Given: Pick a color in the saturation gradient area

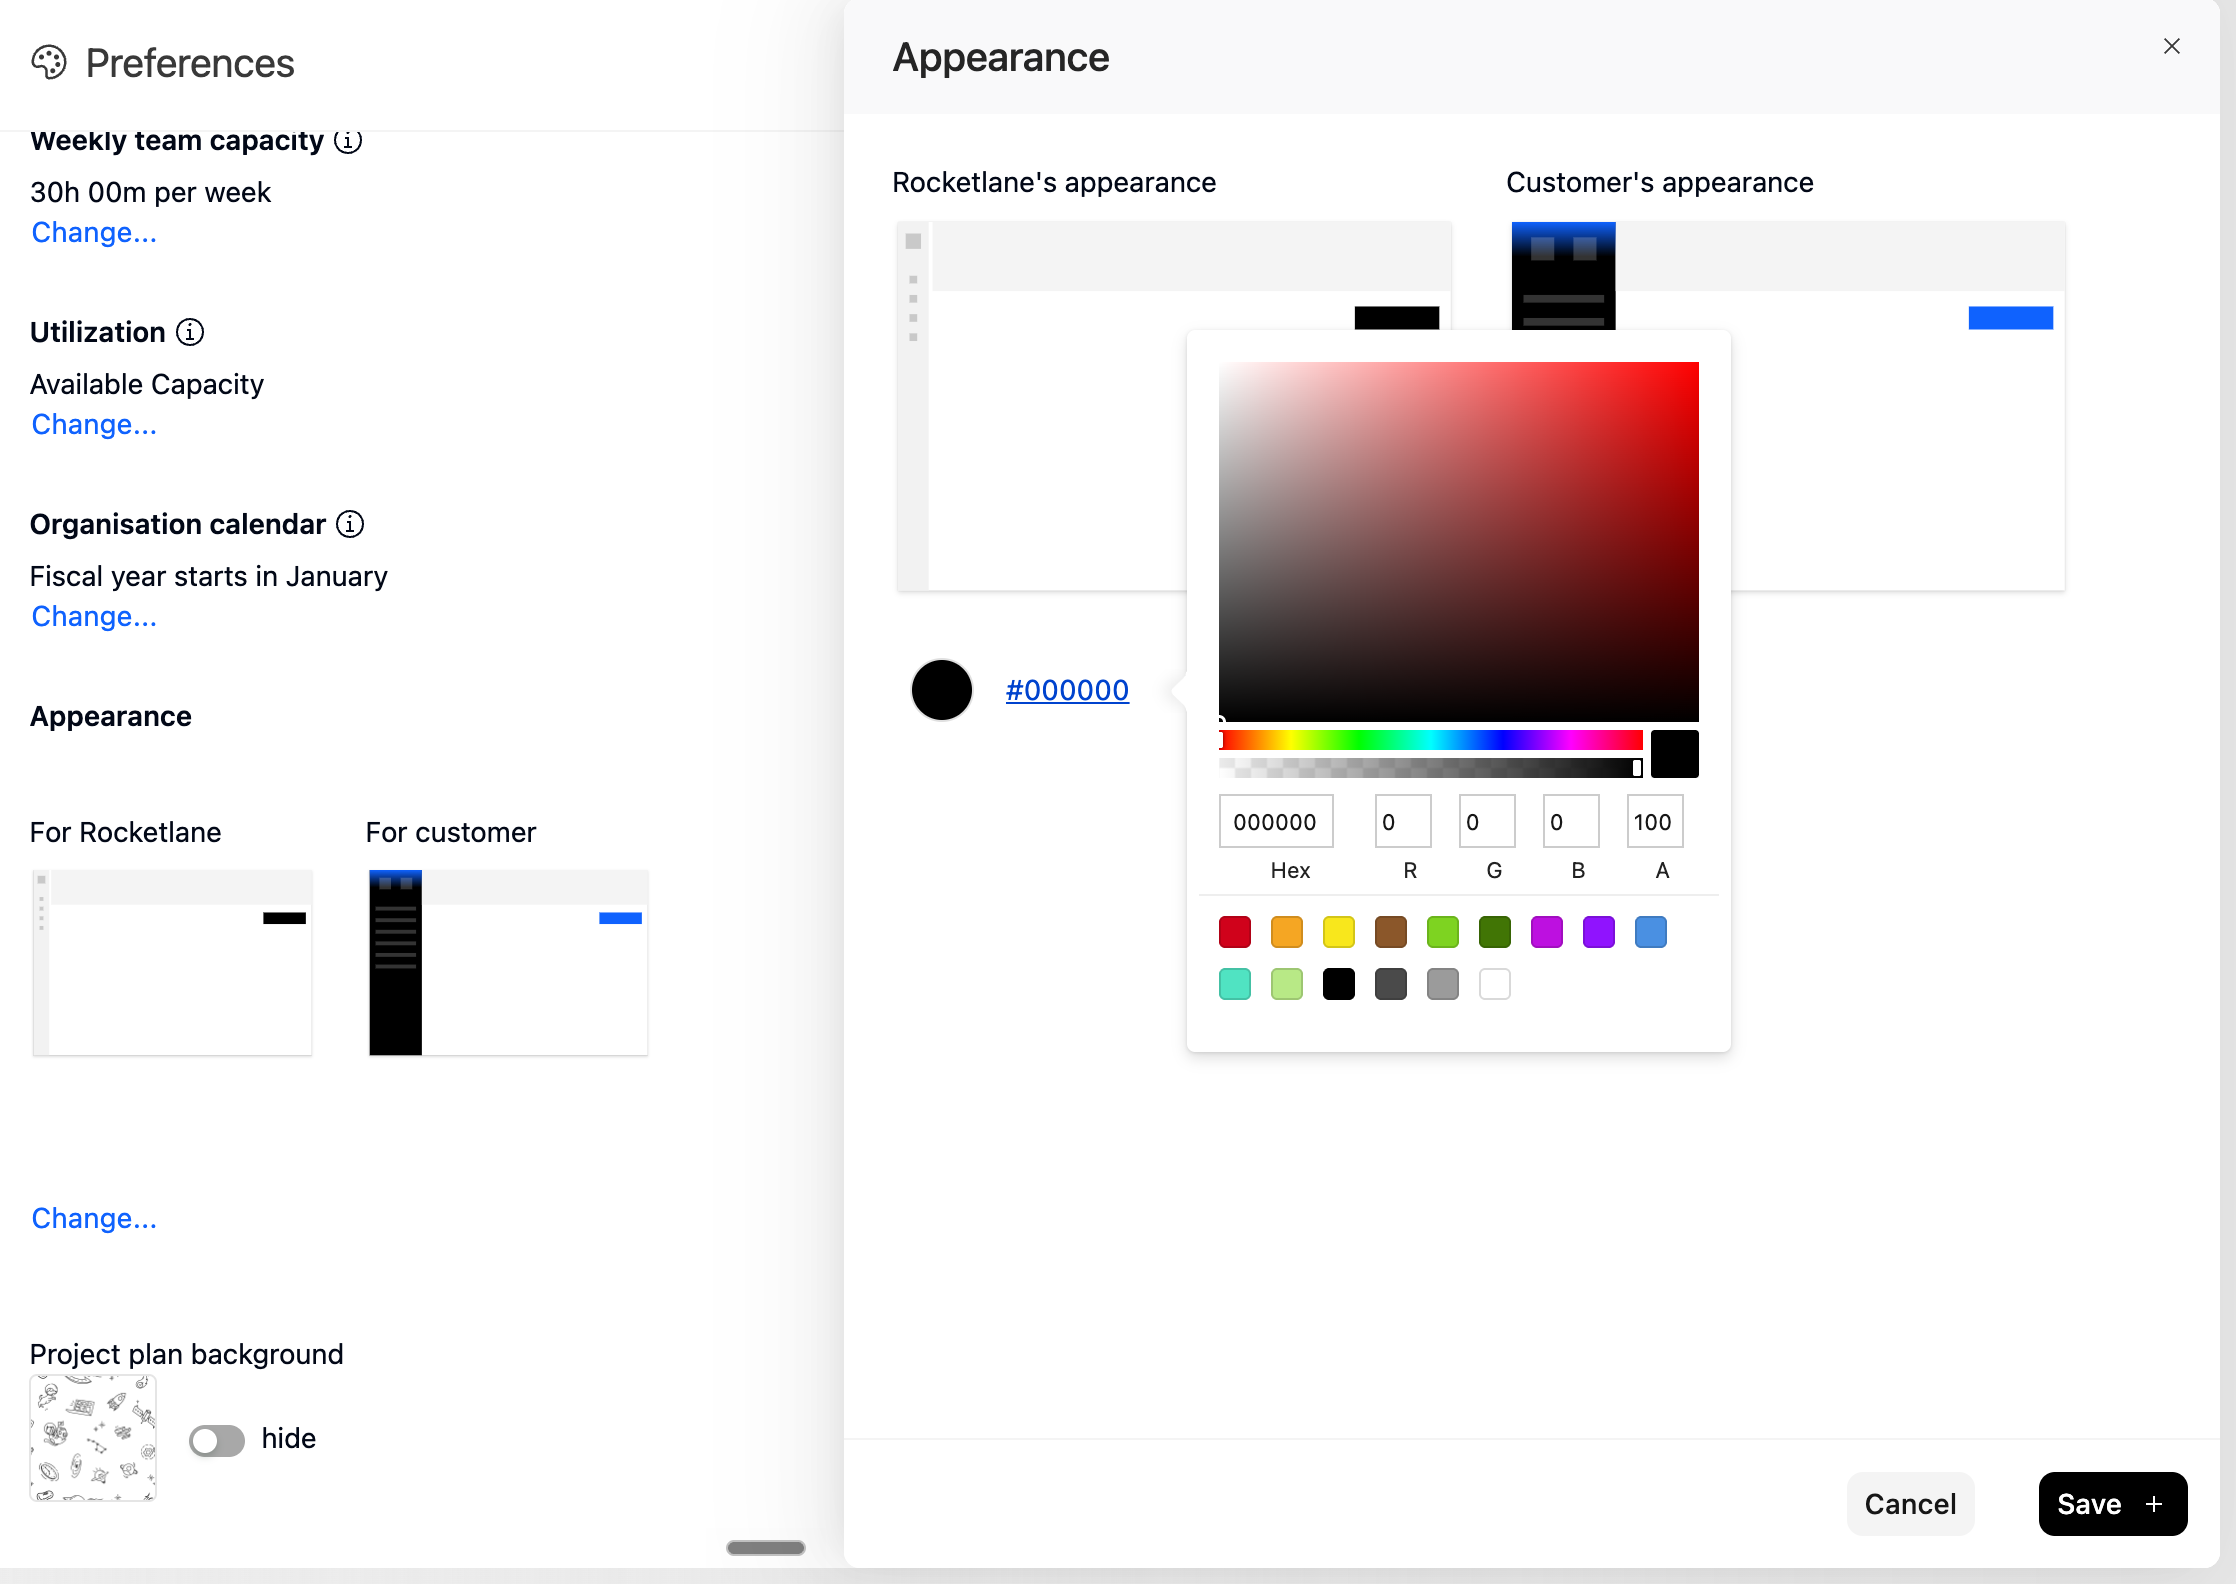Looking at the screenshot, I should (x=1458, y=541).
